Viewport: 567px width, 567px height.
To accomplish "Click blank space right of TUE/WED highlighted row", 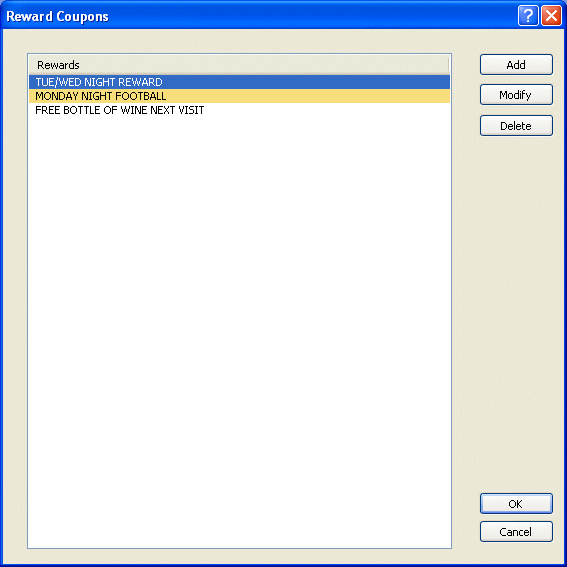I will coord(306,82).
